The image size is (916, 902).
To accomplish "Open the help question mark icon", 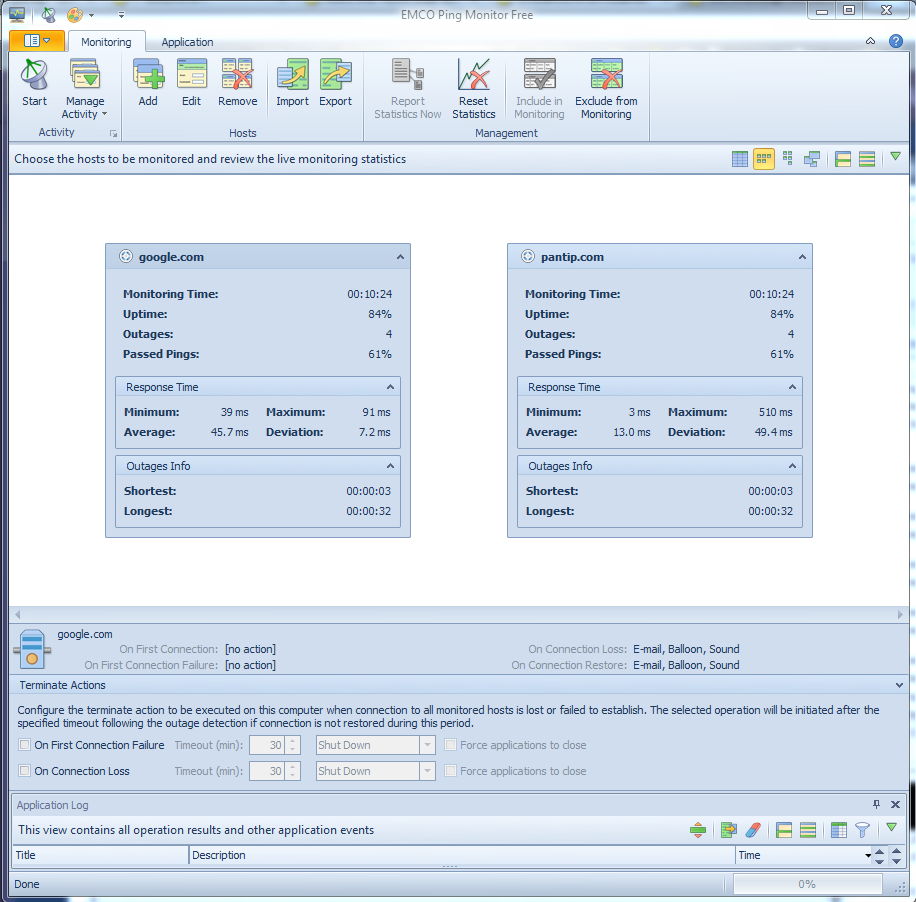I will (x=896, y=41).
